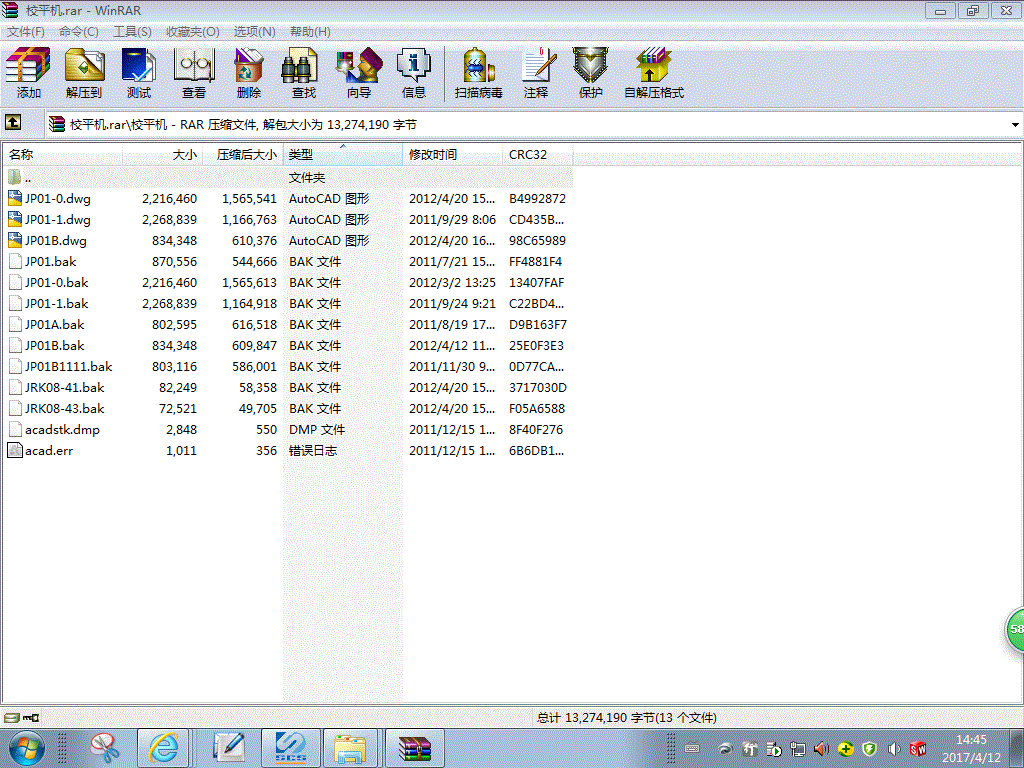
Task: Open the file explorer taskbar icon
Action: [x=349, y=748]
